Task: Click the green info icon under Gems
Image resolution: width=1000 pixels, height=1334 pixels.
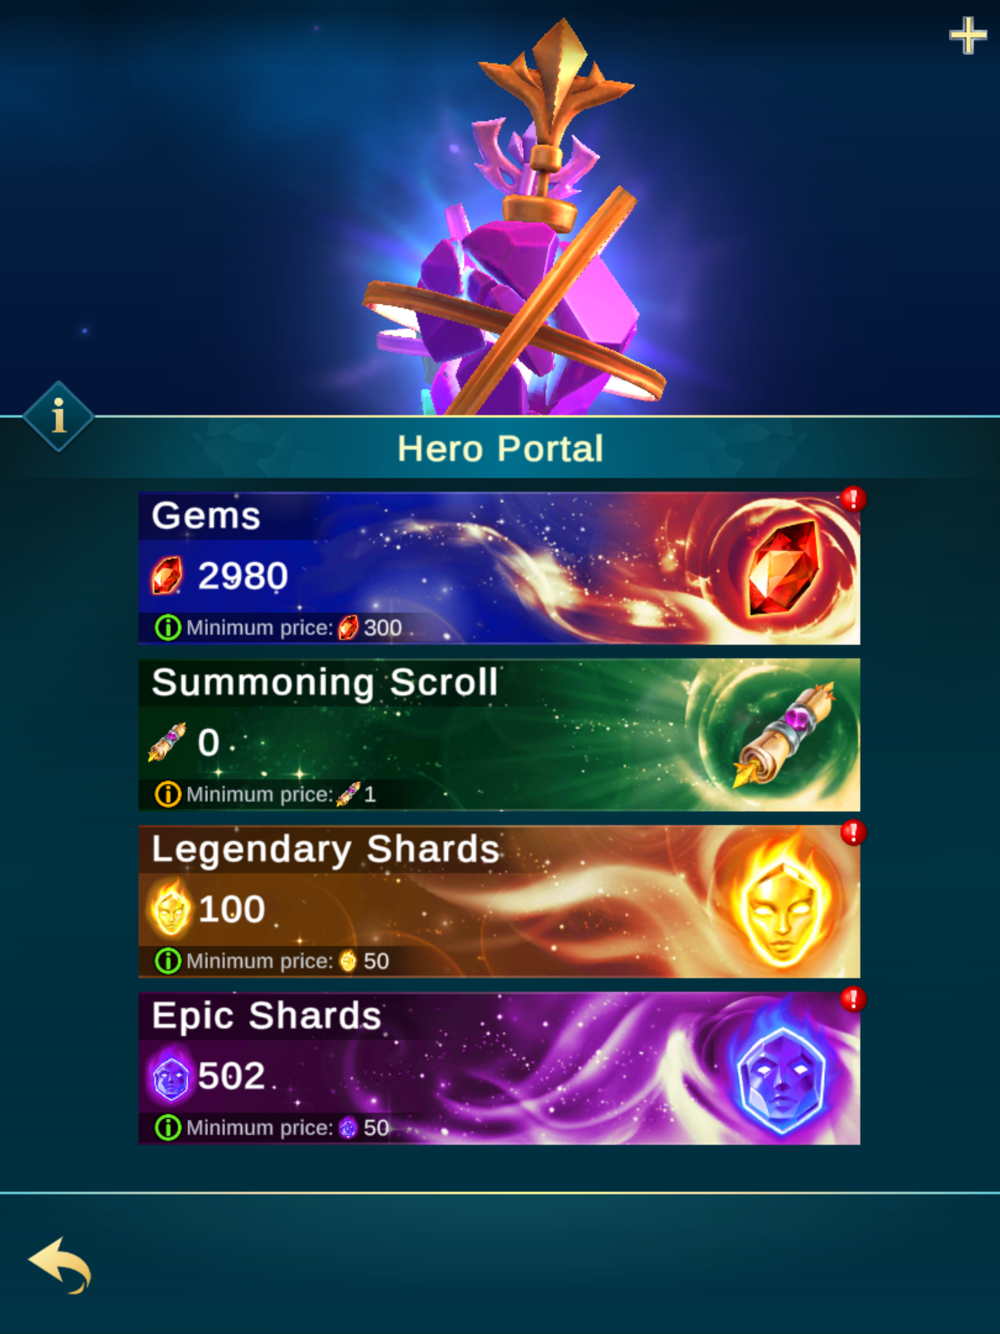Action: pyautogui.click(x=168, y=628)
